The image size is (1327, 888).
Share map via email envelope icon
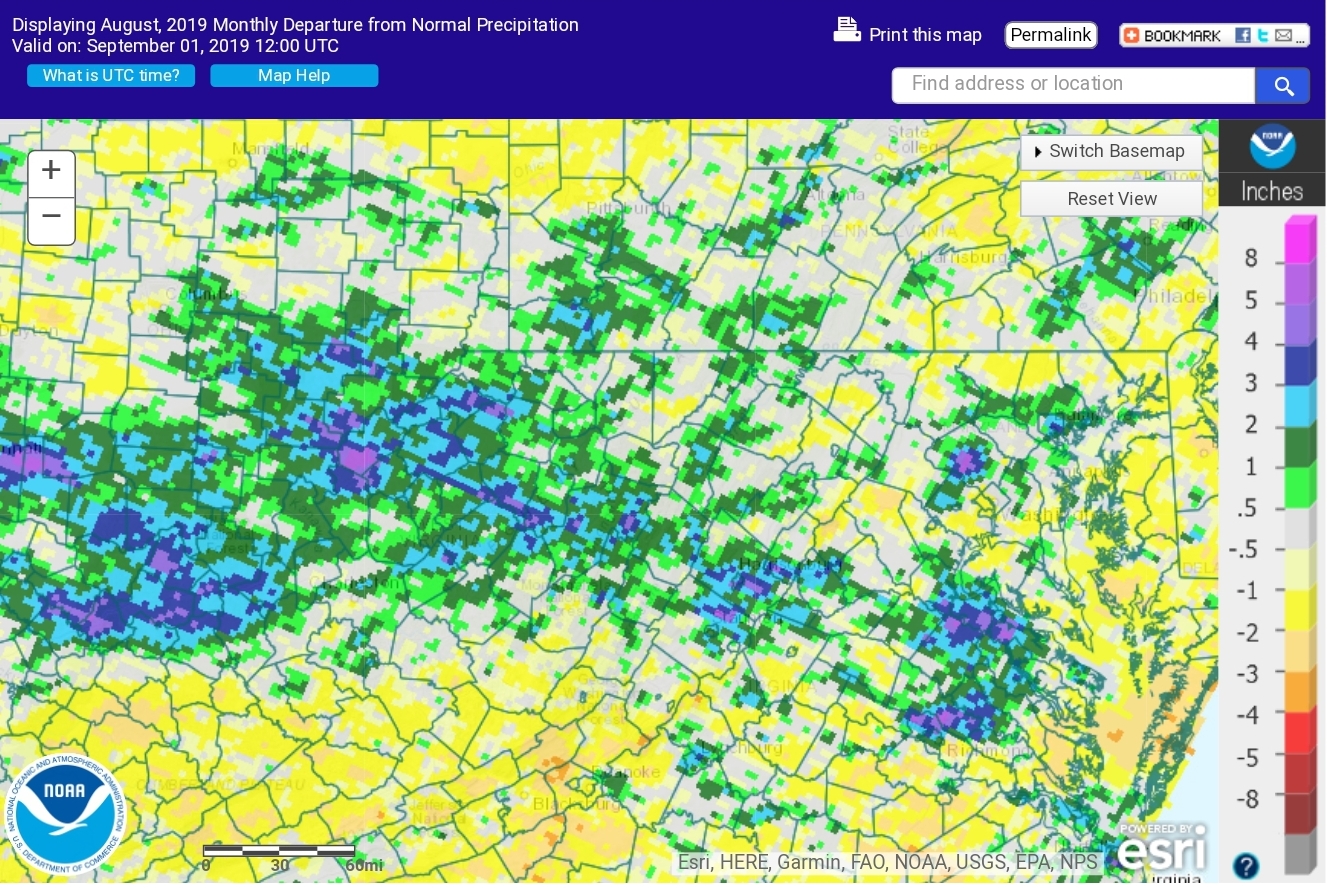[1282, 36]
